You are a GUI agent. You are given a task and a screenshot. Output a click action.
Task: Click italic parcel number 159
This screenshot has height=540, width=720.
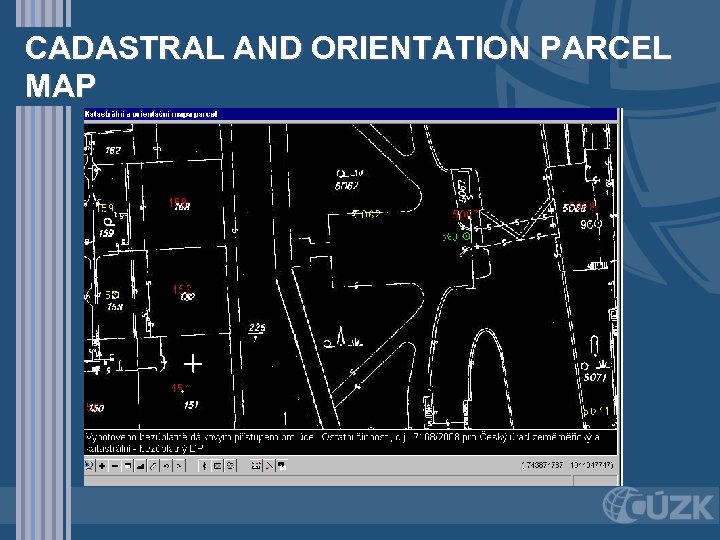coord(107,233)
